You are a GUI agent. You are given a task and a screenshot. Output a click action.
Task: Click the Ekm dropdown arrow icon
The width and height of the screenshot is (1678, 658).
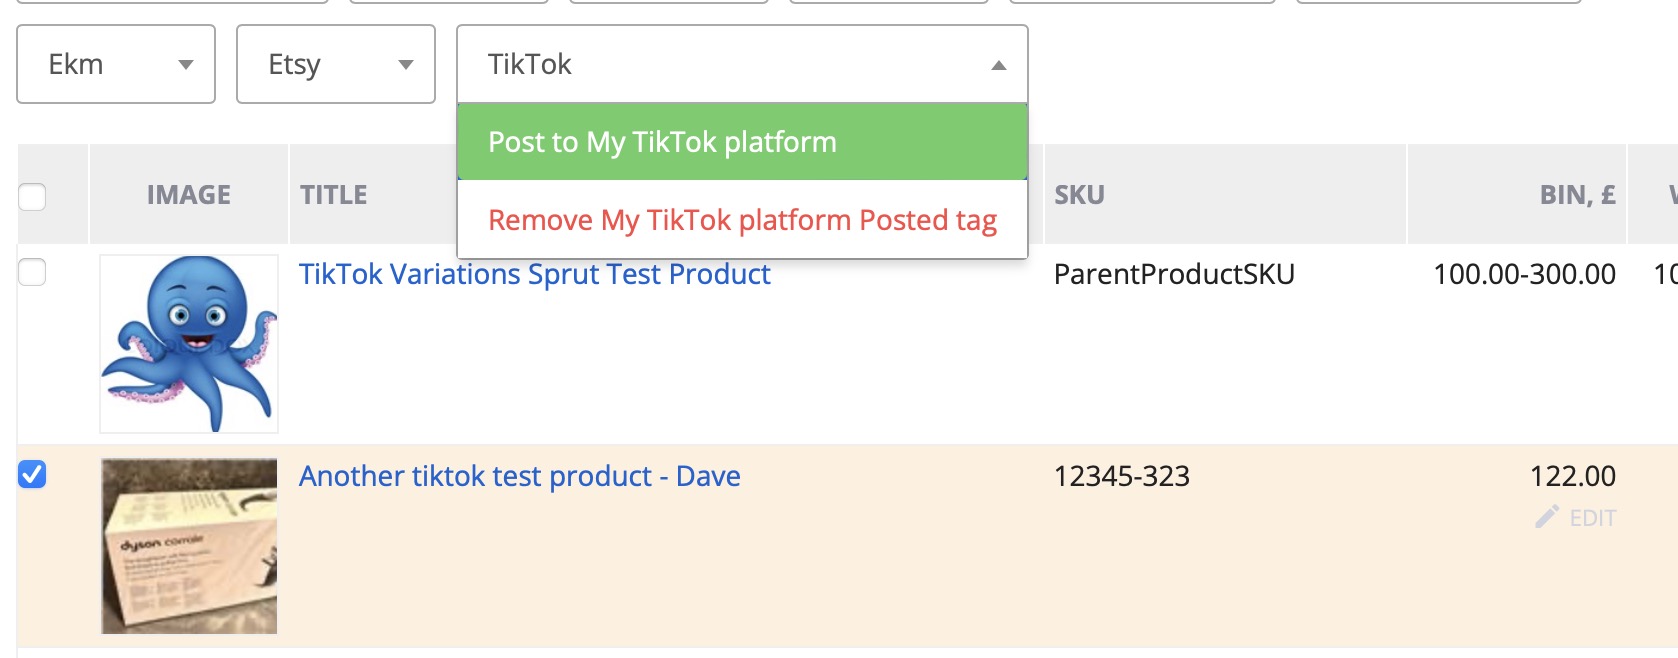pos(185,65)
